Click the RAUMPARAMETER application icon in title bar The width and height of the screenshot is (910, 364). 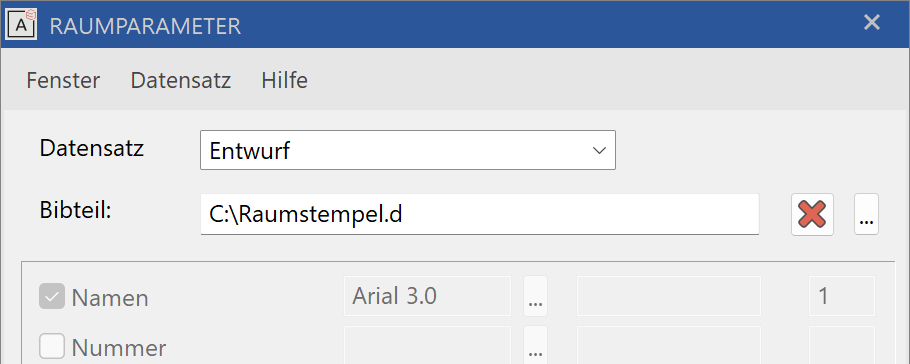coord(20,24)
